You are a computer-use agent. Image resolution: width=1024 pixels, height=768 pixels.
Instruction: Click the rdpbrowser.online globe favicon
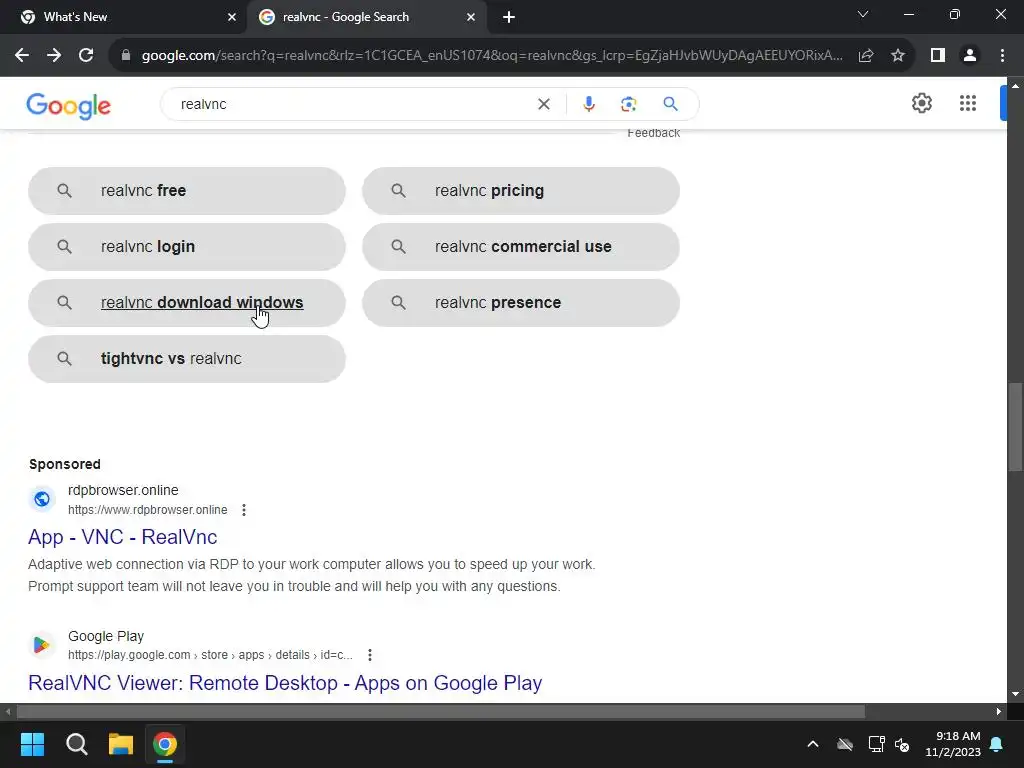tap(42, 500)
